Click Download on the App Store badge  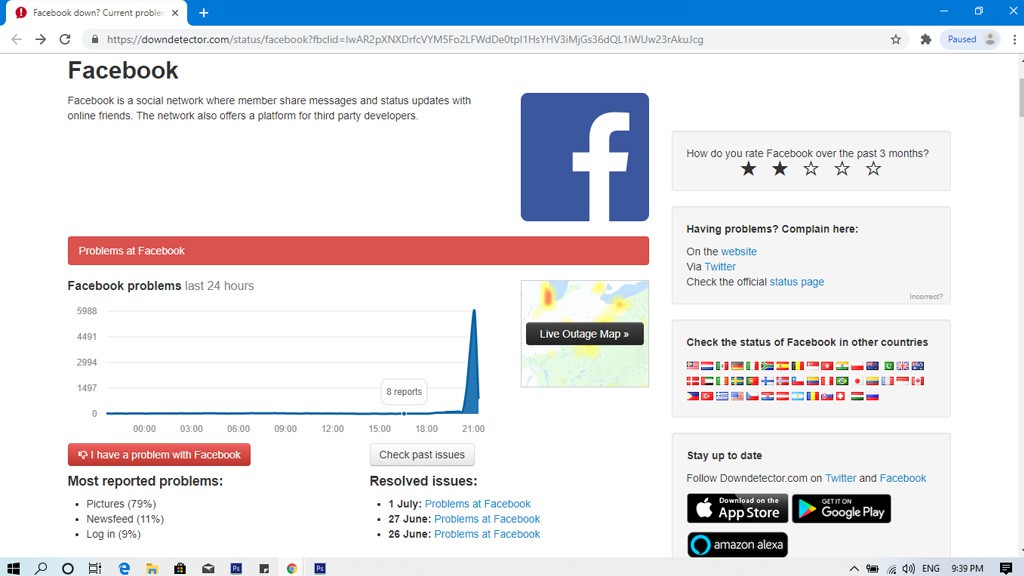737,508
